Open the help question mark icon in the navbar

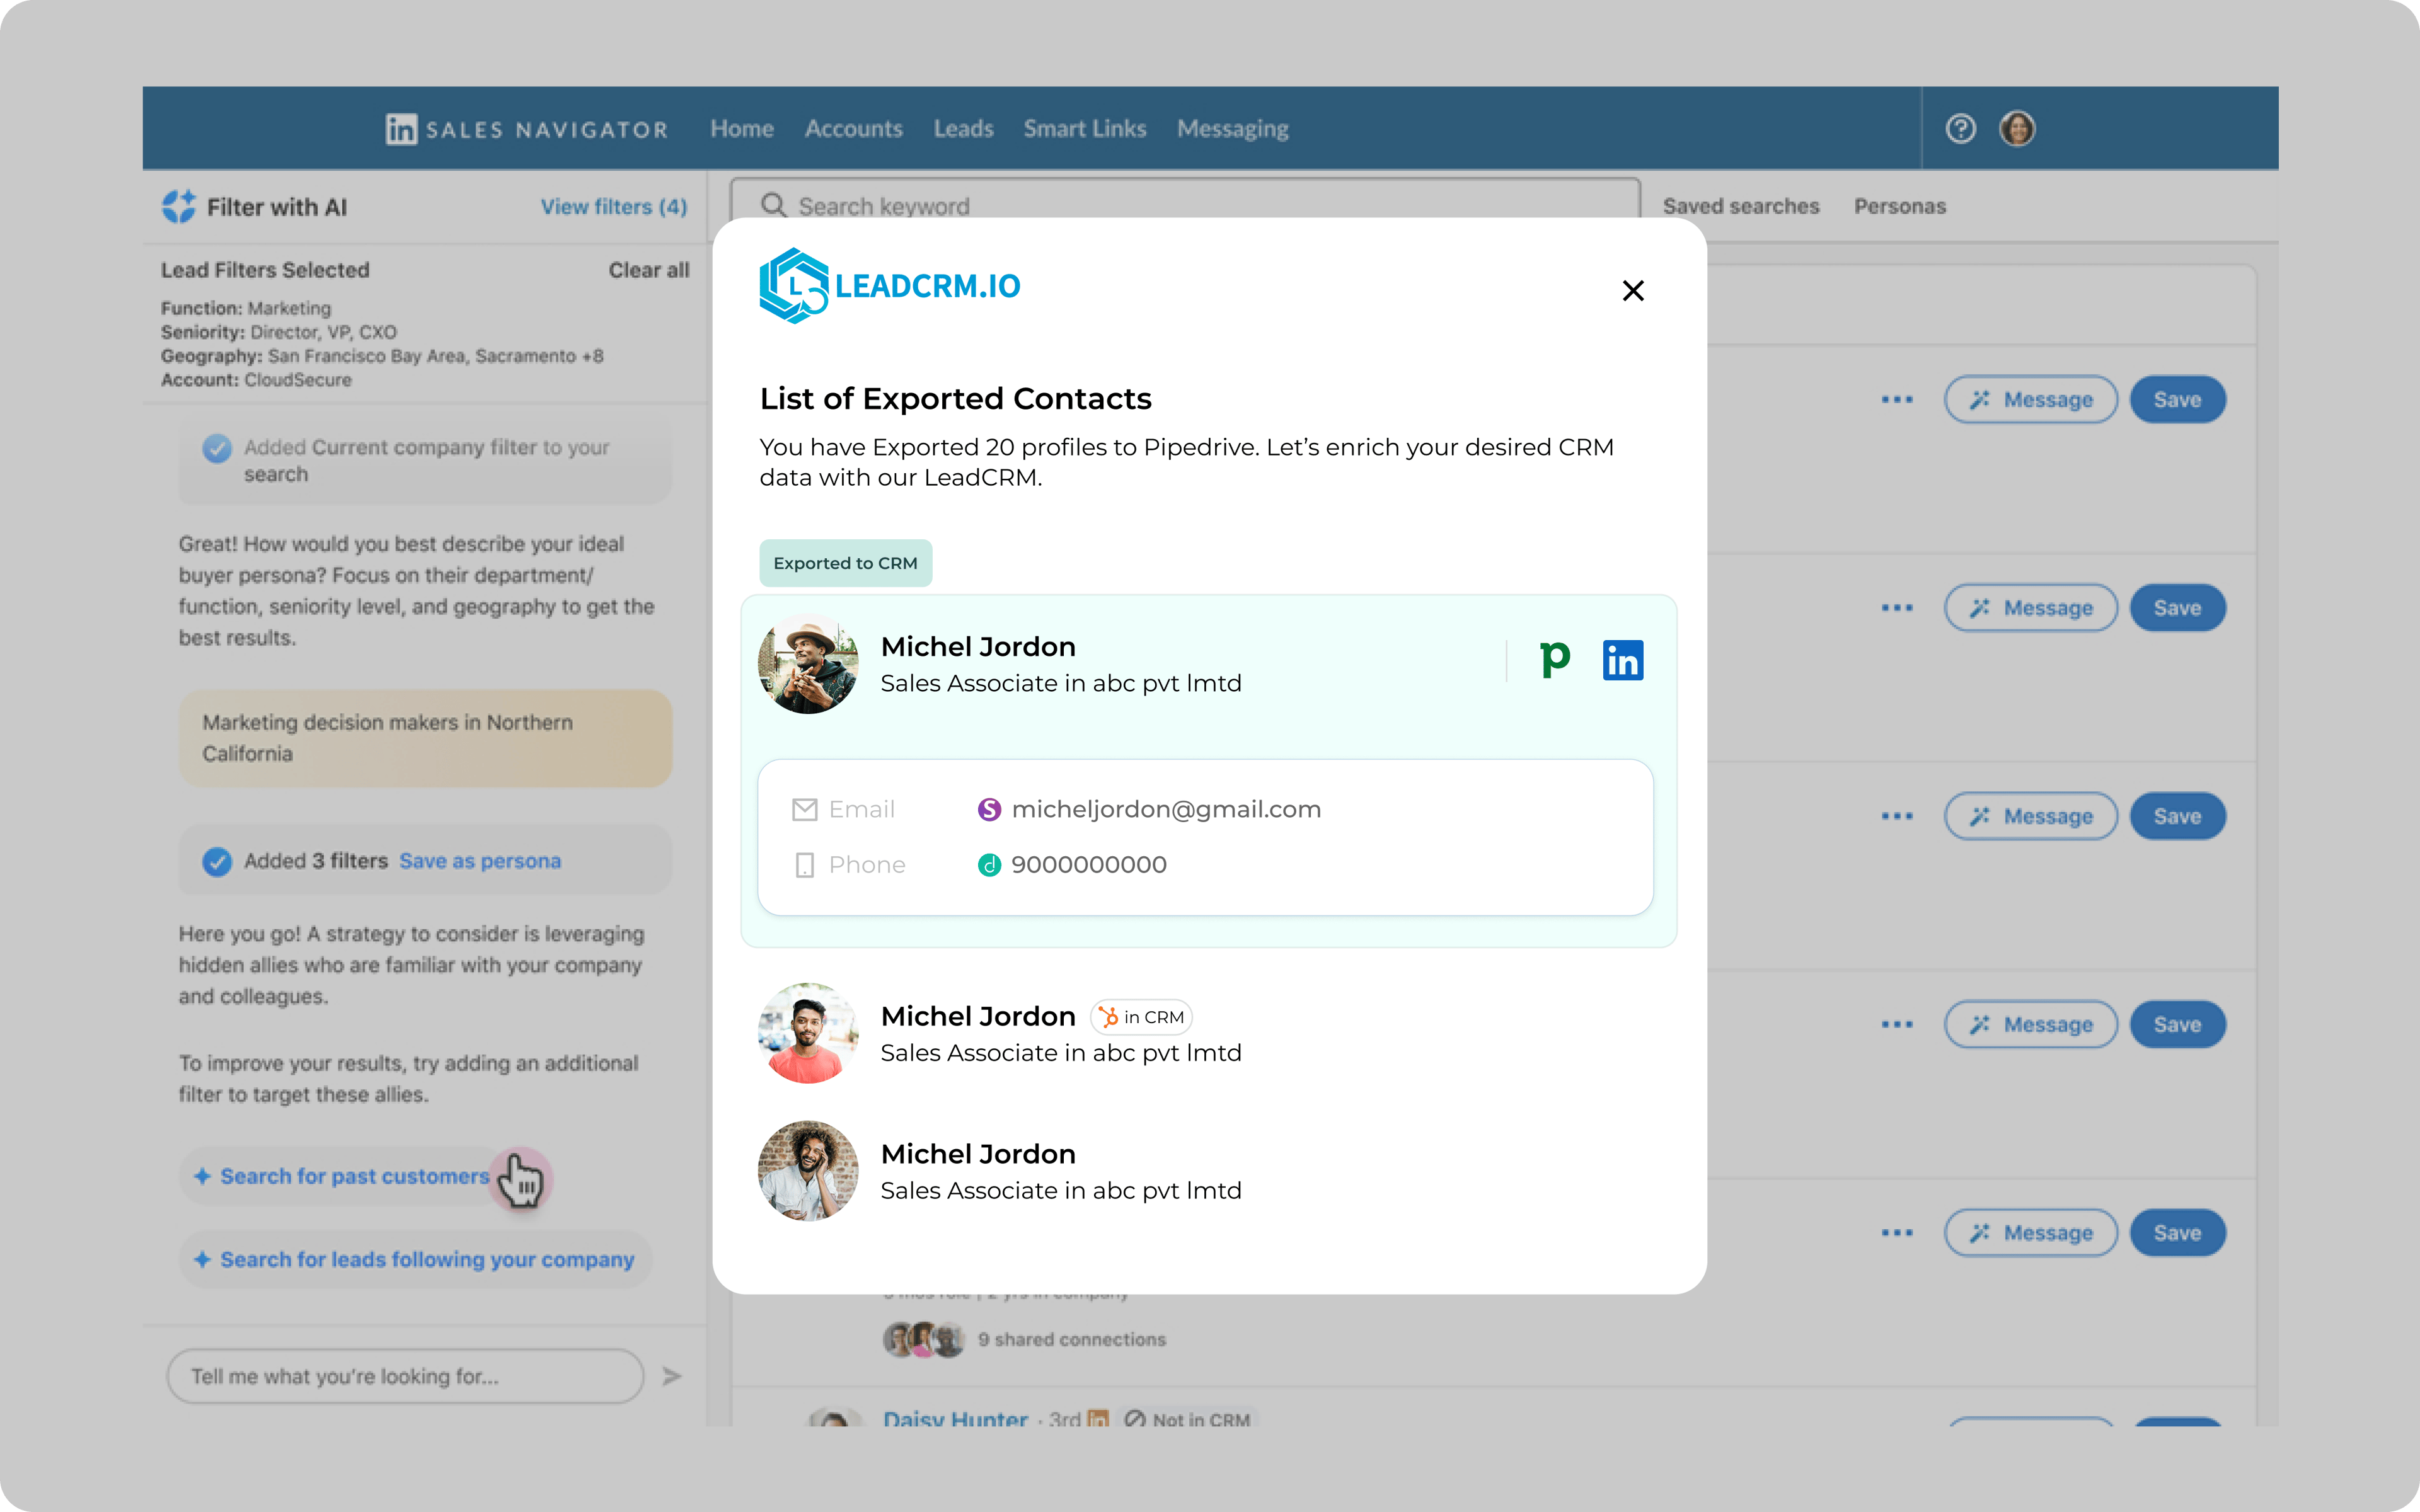(1960, 128)
